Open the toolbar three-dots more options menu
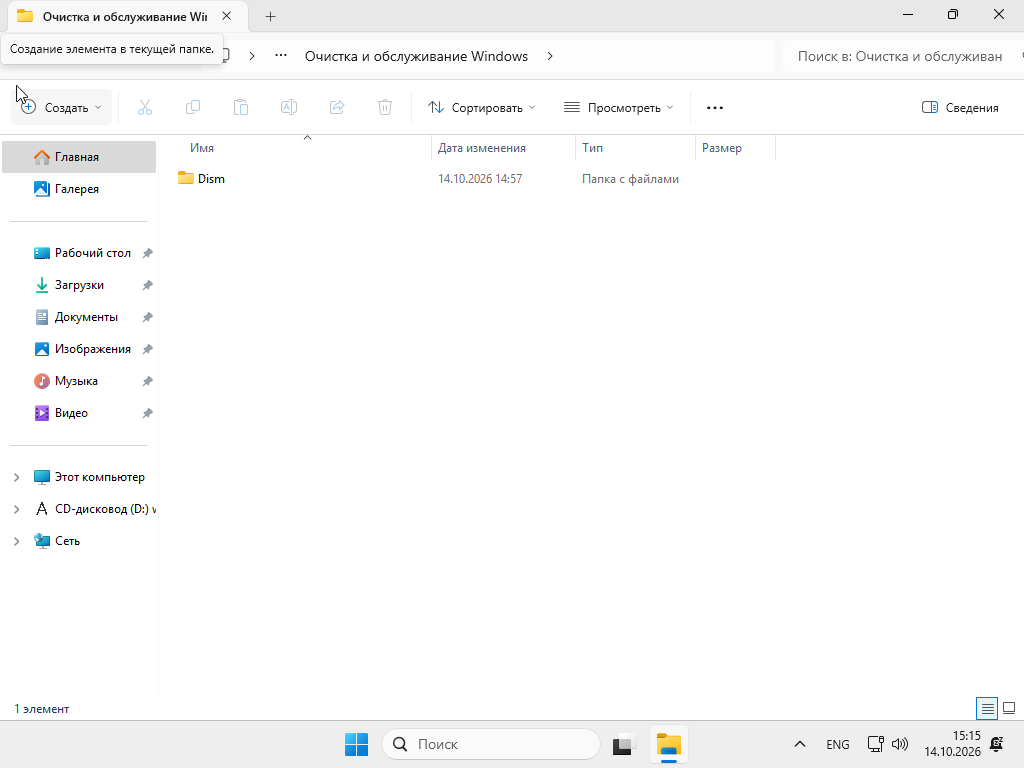 coord(715,108)
